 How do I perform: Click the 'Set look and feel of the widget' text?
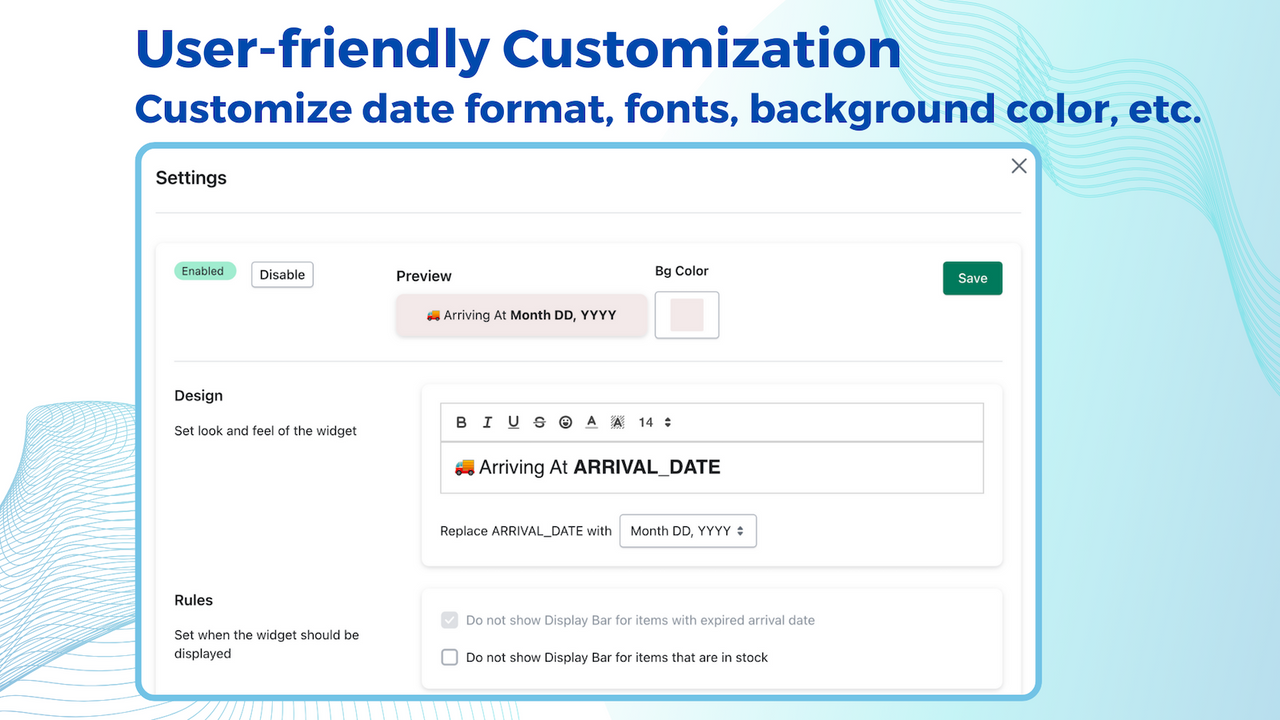(265, 431)
